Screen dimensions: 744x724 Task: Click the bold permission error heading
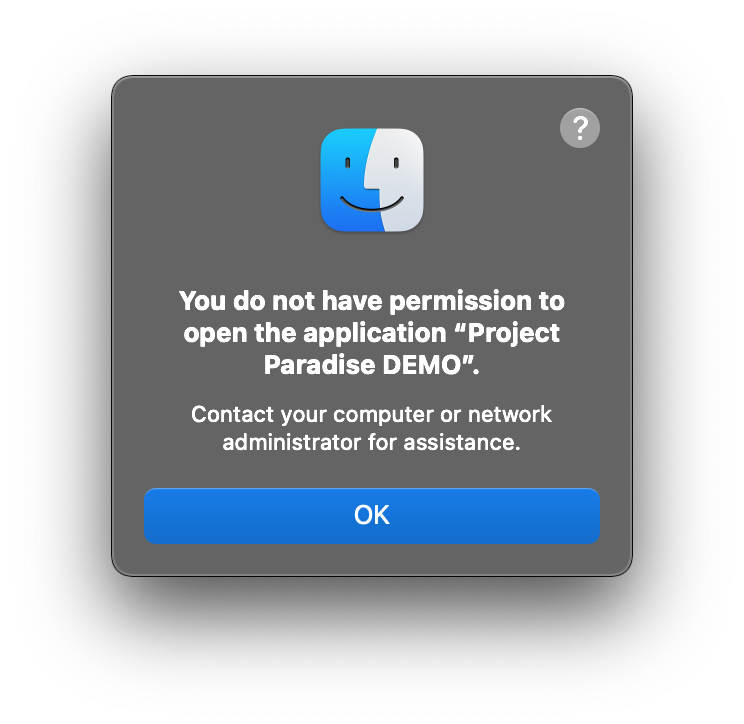tap(372, 333)
